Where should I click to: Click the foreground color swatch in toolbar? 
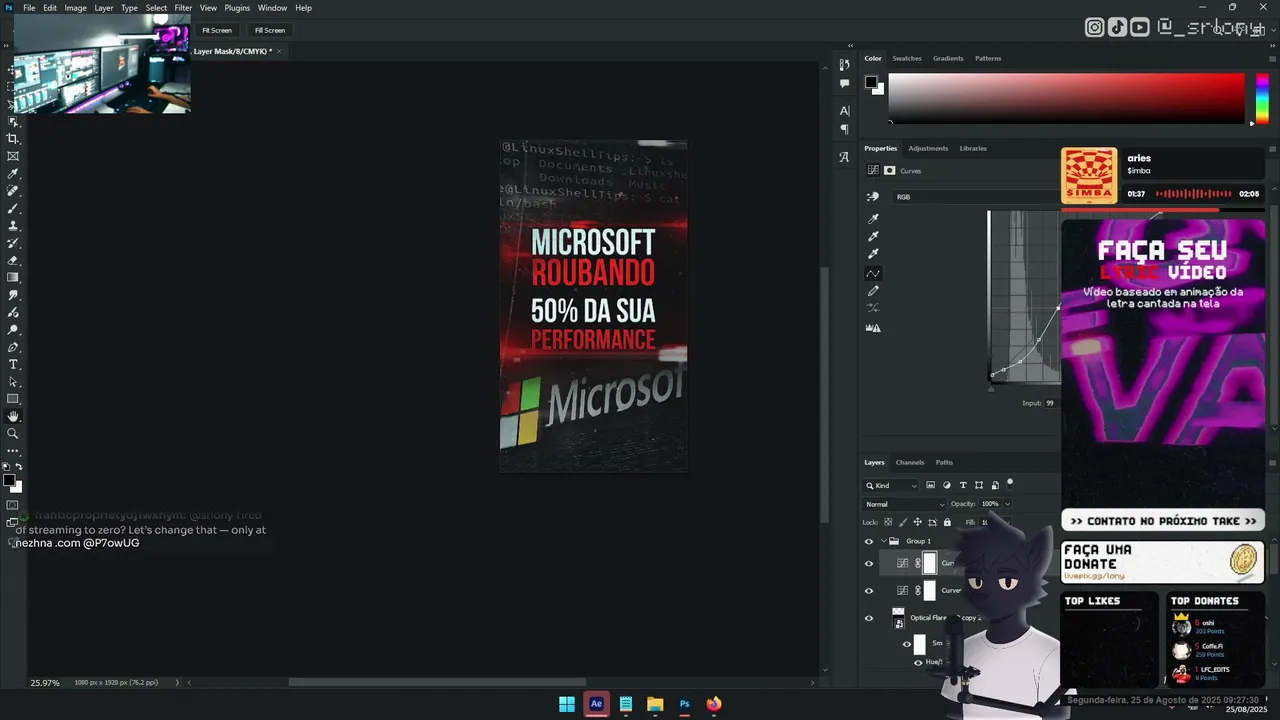coord(9,480)
